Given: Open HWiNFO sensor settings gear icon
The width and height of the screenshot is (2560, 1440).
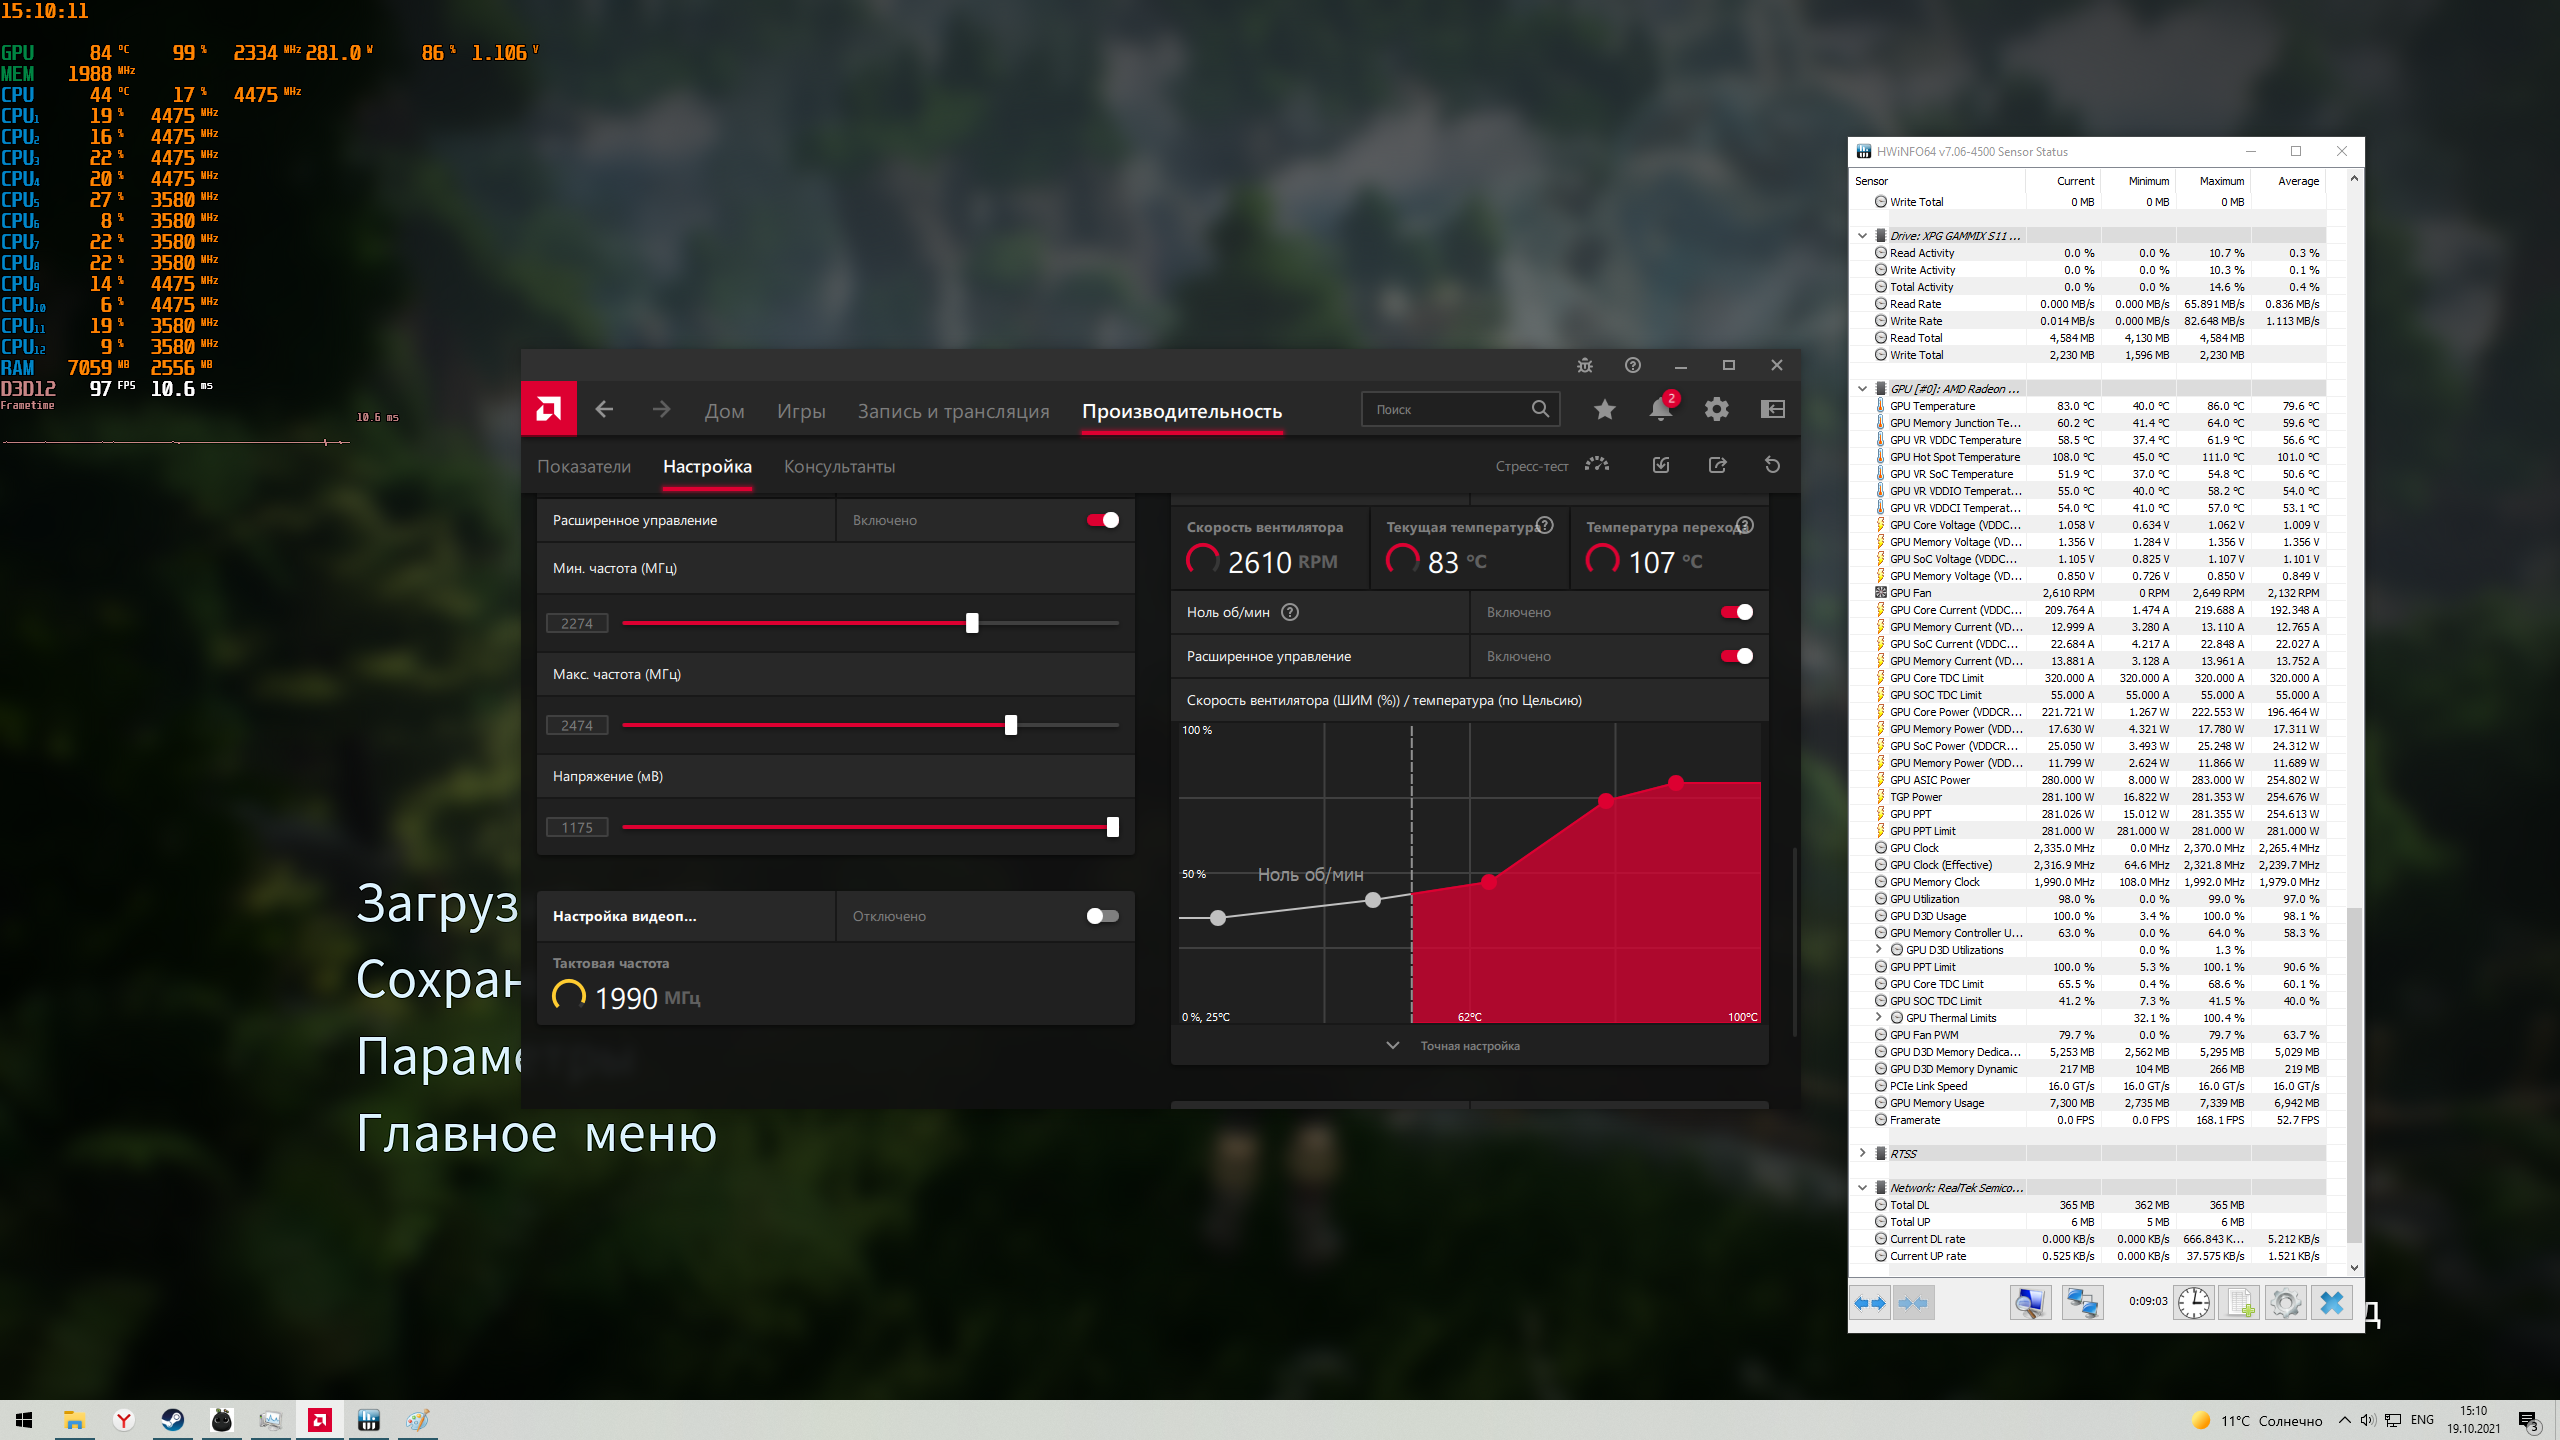Looking at the screenshot, I should 2285,1302.
